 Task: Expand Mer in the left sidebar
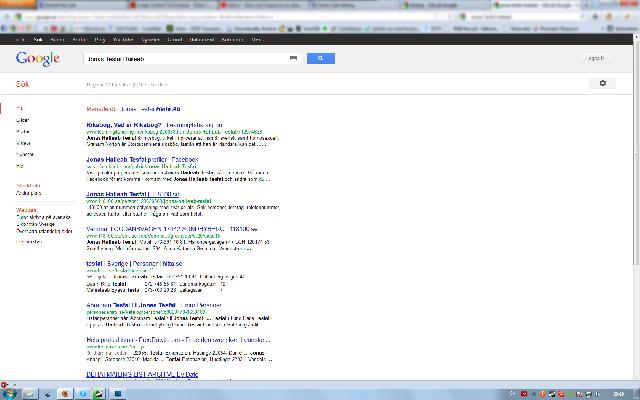pyautogui.click(x=20, y=166)
